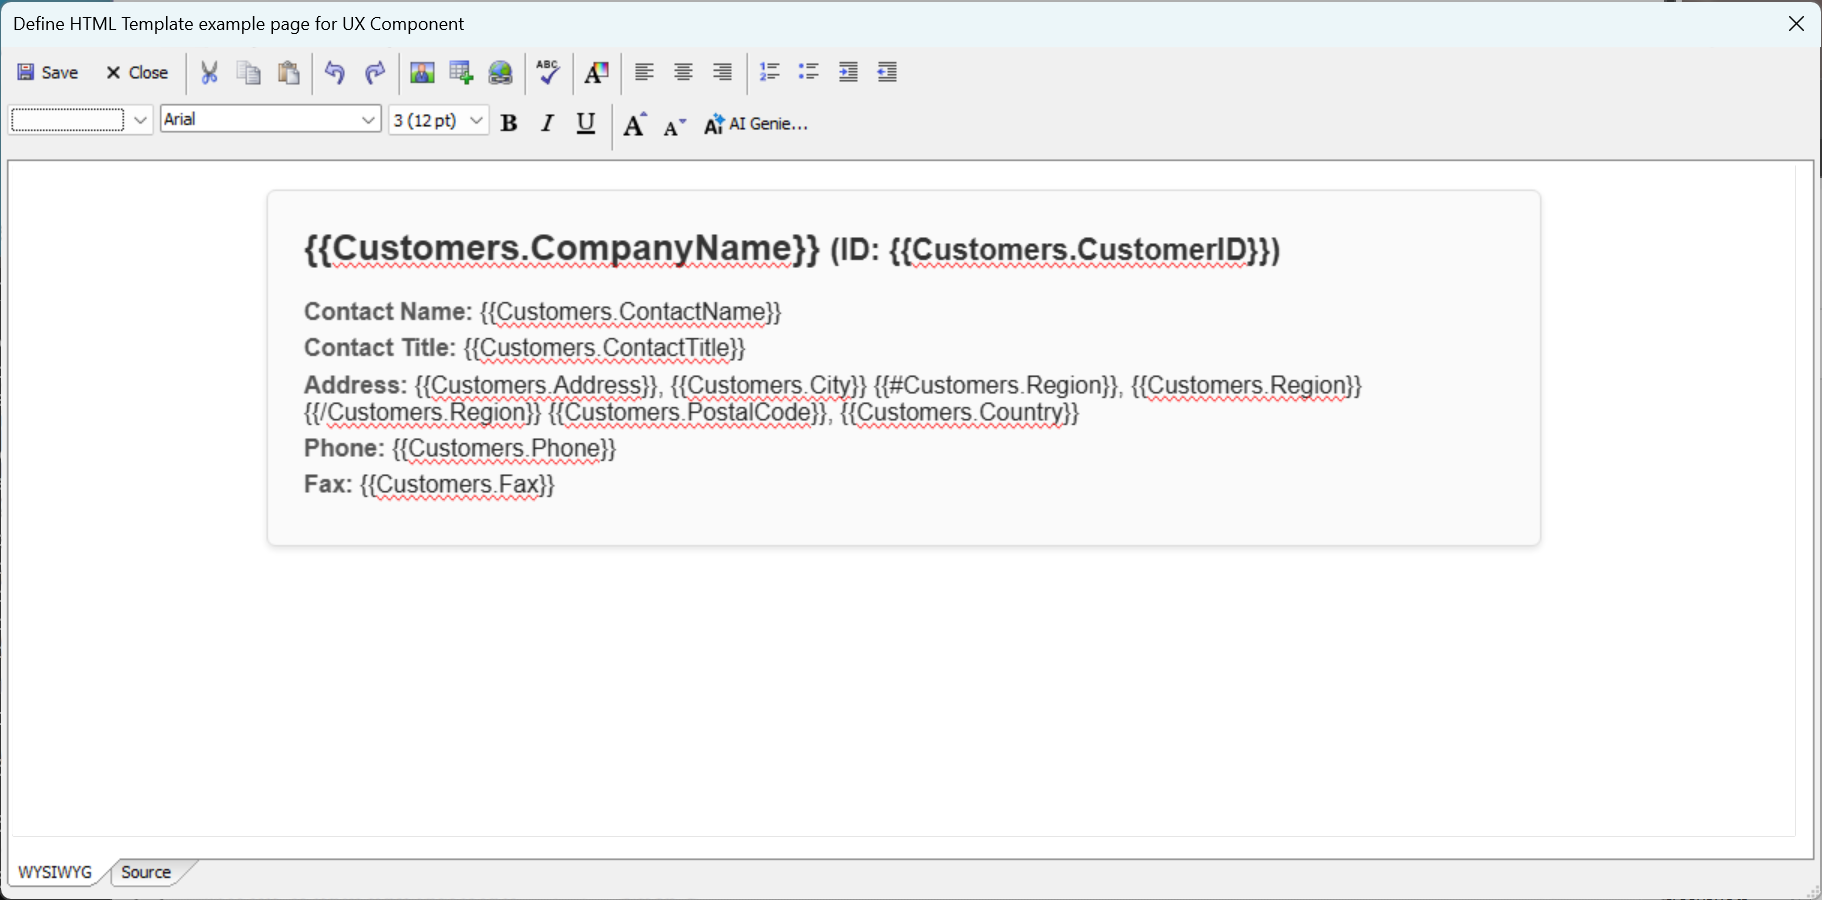Open the AI Genie tool

tap(756, 124)
